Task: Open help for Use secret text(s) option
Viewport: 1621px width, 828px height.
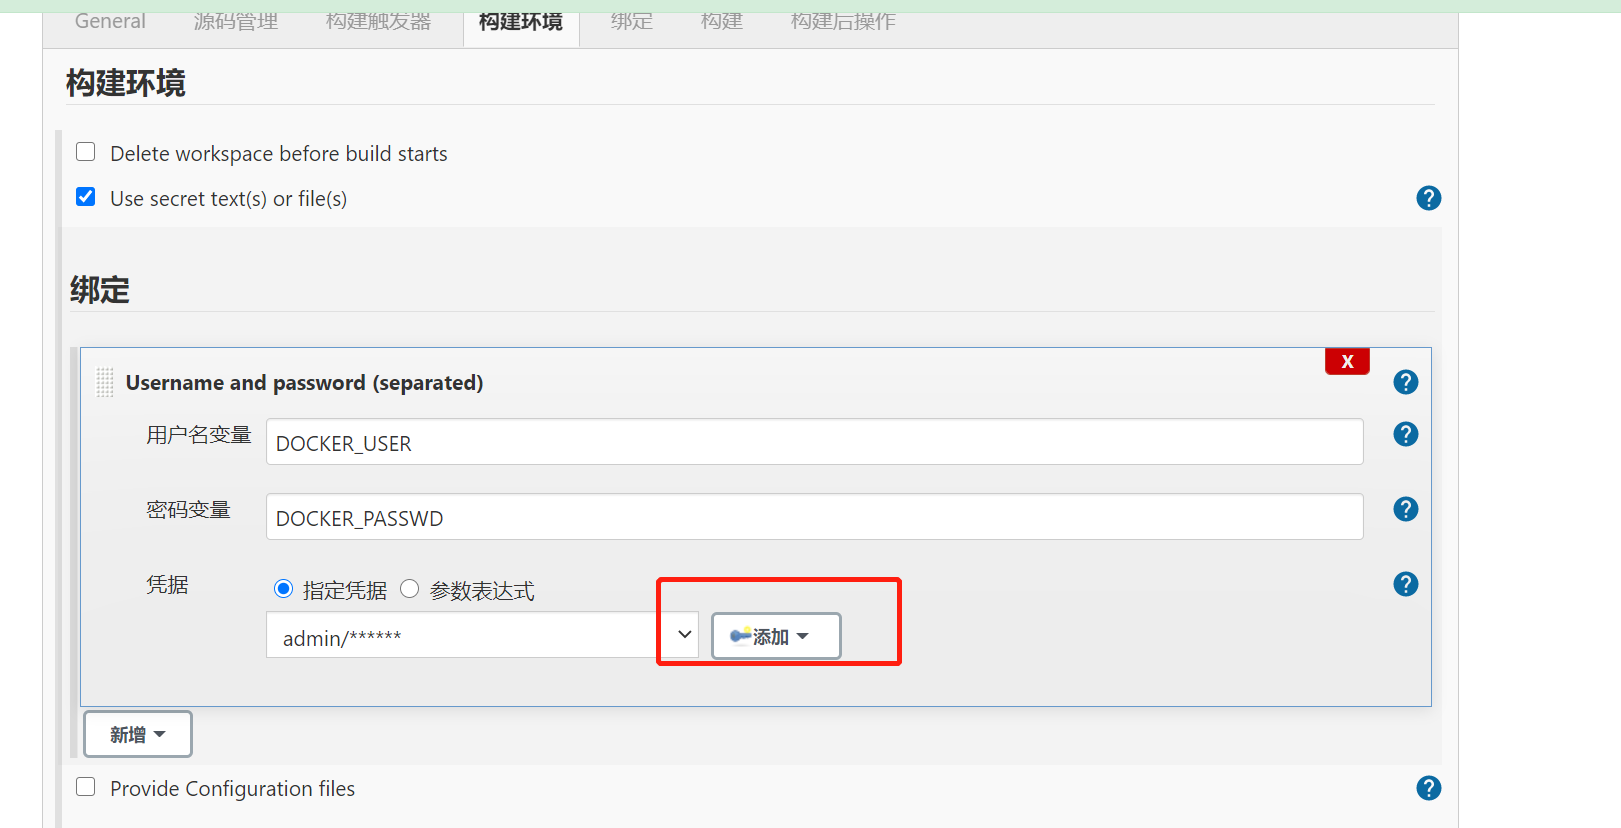Action: point(1428,198)
